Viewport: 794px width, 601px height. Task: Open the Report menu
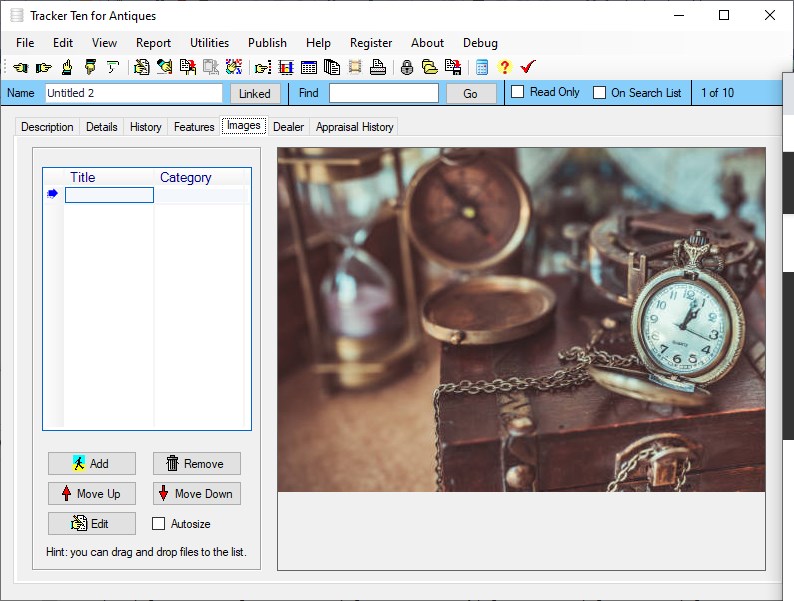(153, 43)
